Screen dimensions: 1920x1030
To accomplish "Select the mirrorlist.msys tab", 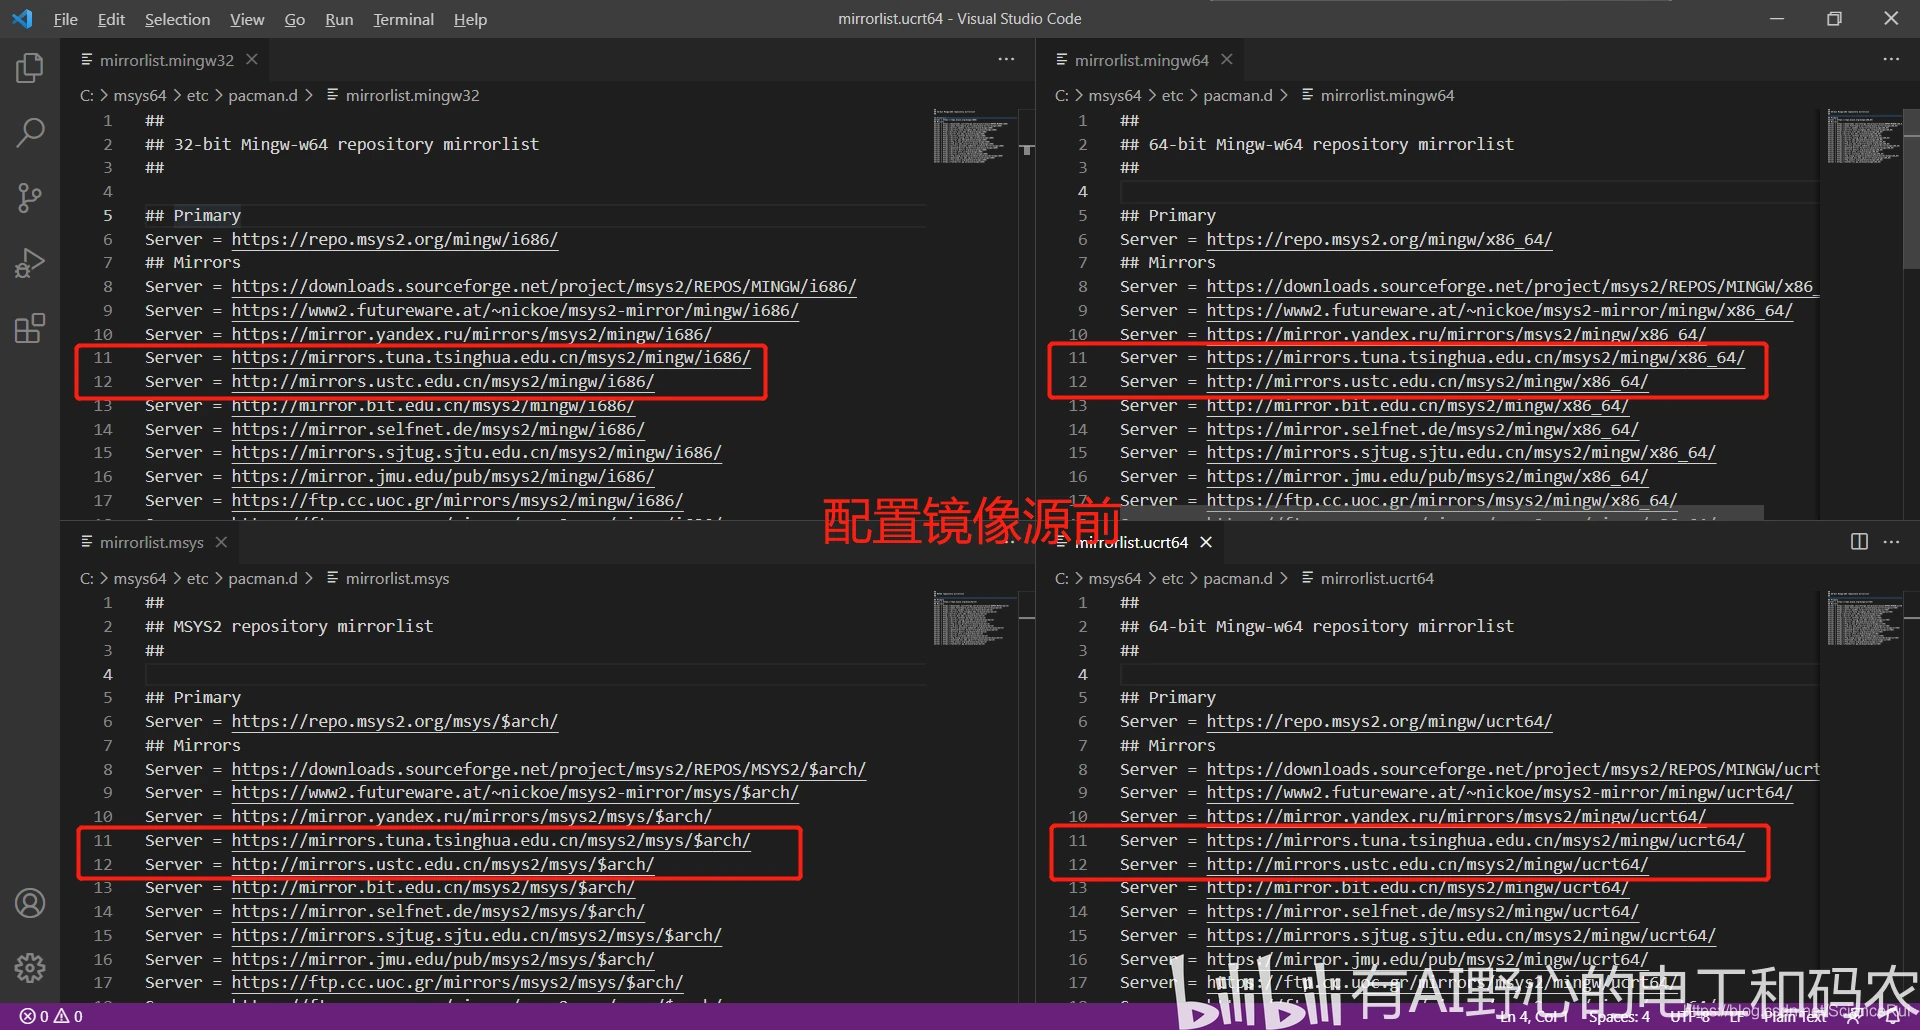I will click(152, 542).
